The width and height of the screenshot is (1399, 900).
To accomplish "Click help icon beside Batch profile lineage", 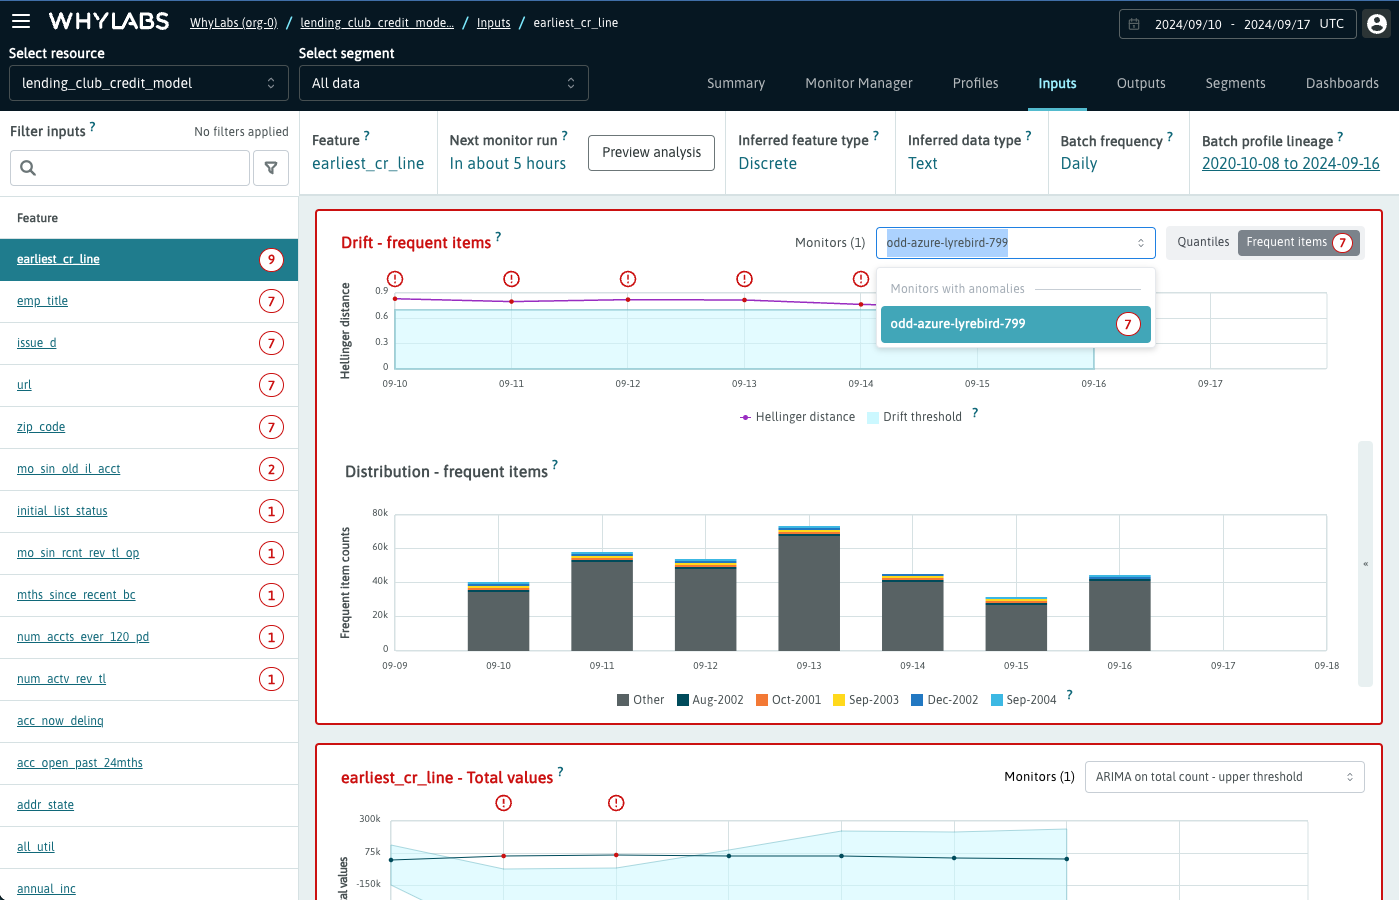I will click(1340, 137).
